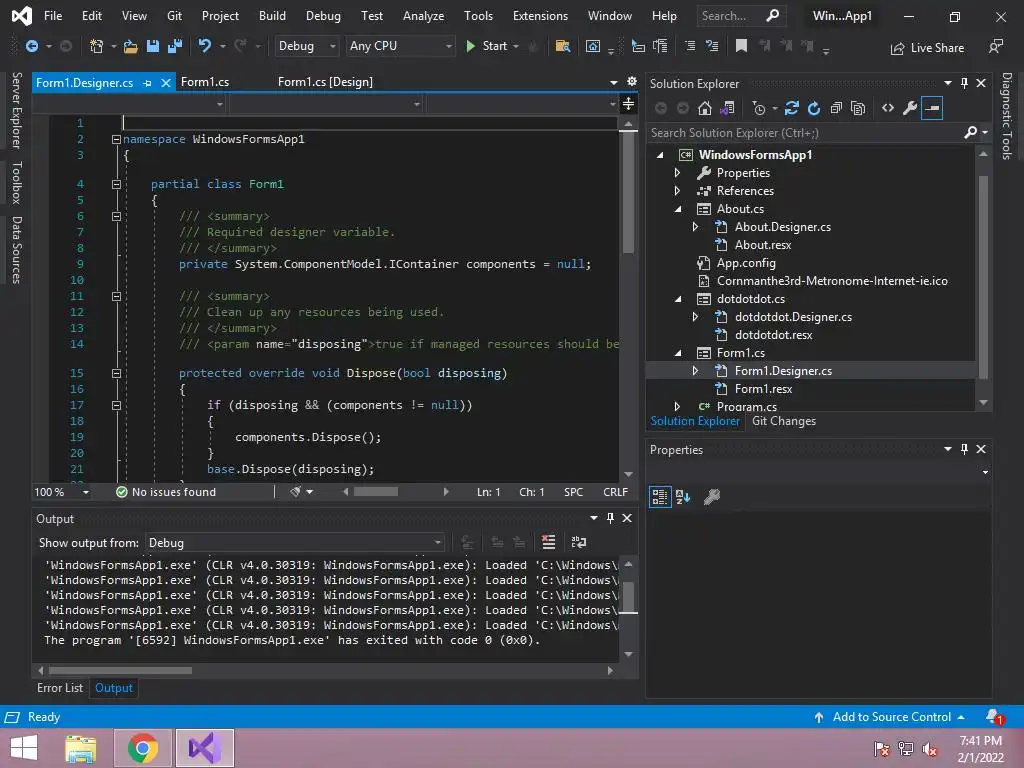Viewport: 1024px width, 768px height.
Task: Click the Solution Explorer Home icon
Action: [x=705, y=108]
